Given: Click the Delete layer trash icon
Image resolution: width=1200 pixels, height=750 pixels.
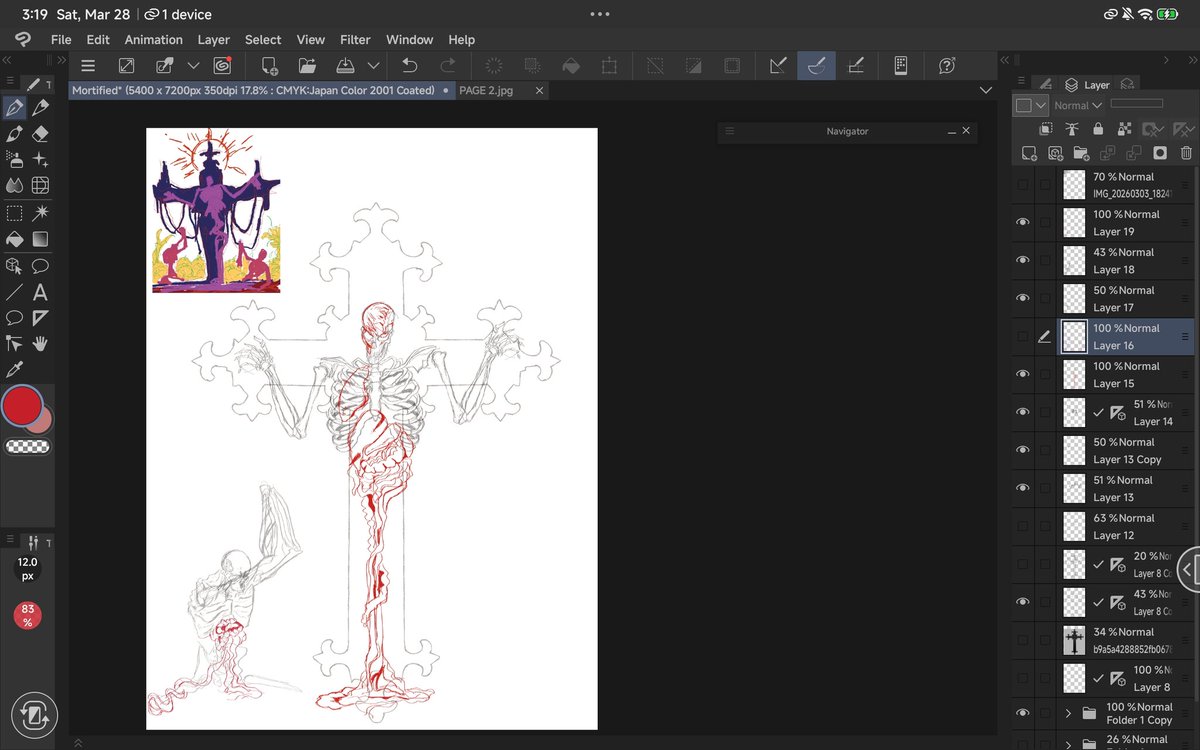Looking at the screenshot, I should click(x=1186, y=153).
